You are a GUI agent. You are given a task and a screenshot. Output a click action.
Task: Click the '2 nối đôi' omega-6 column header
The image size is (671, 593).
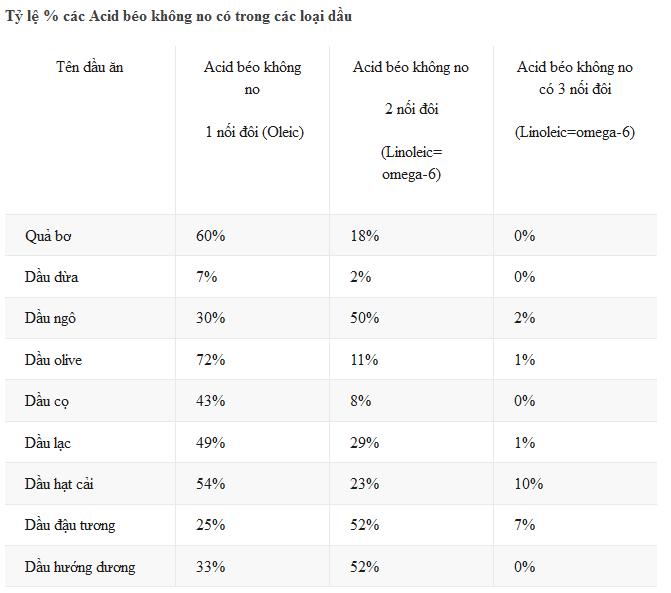click(411, 120)
